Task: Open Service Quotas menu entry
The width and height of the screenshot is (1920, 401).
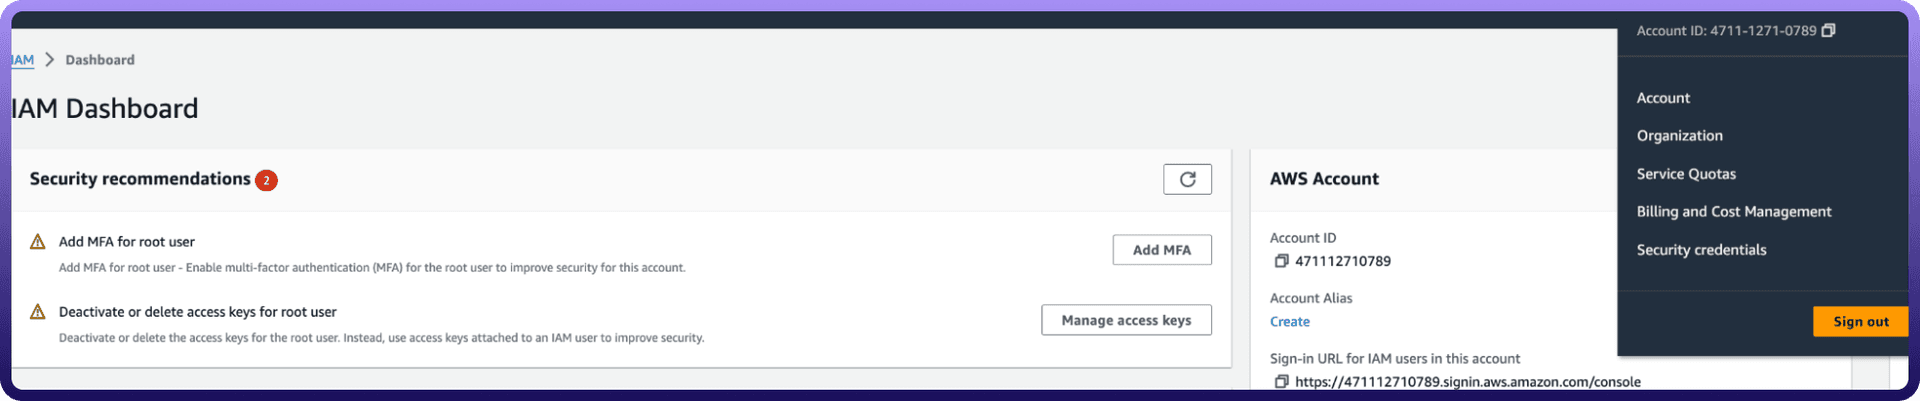Action: (1686, 174)
